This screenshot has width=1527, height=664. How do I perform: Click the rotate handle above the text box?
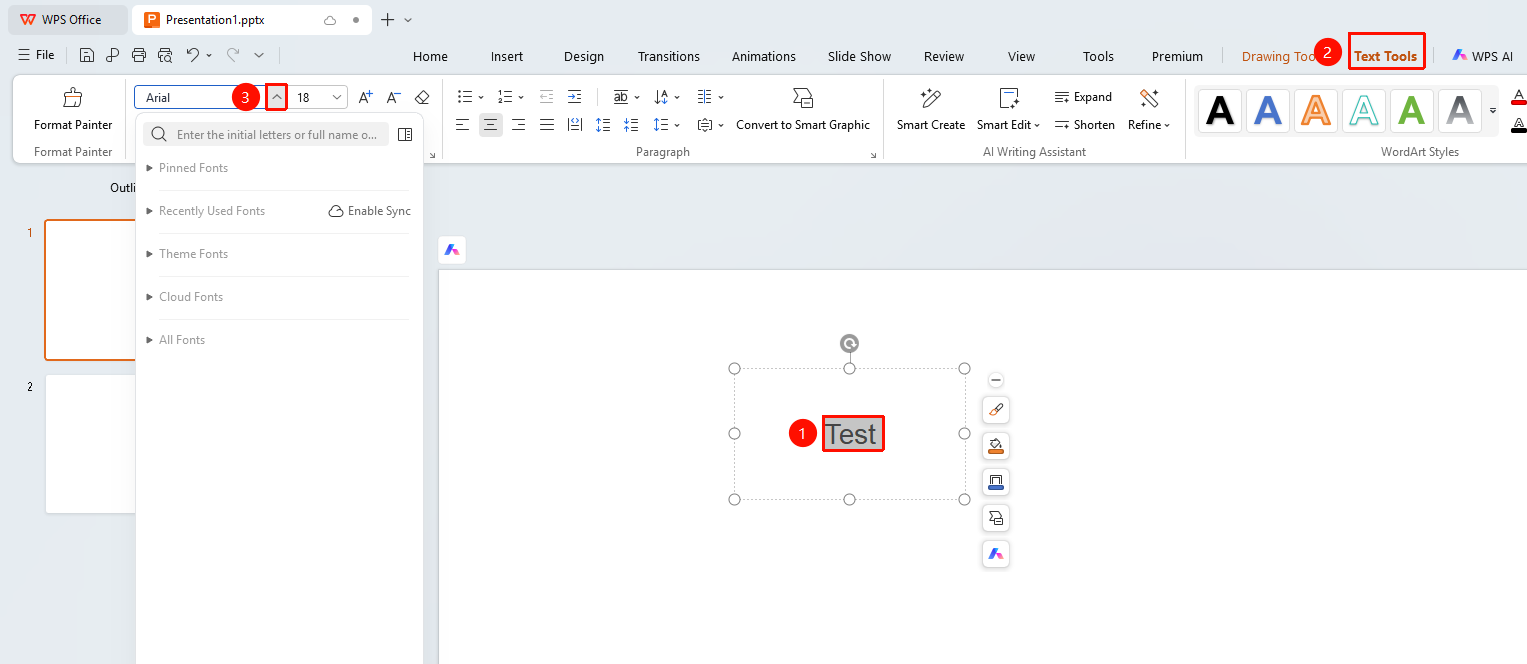coord(849,344)
